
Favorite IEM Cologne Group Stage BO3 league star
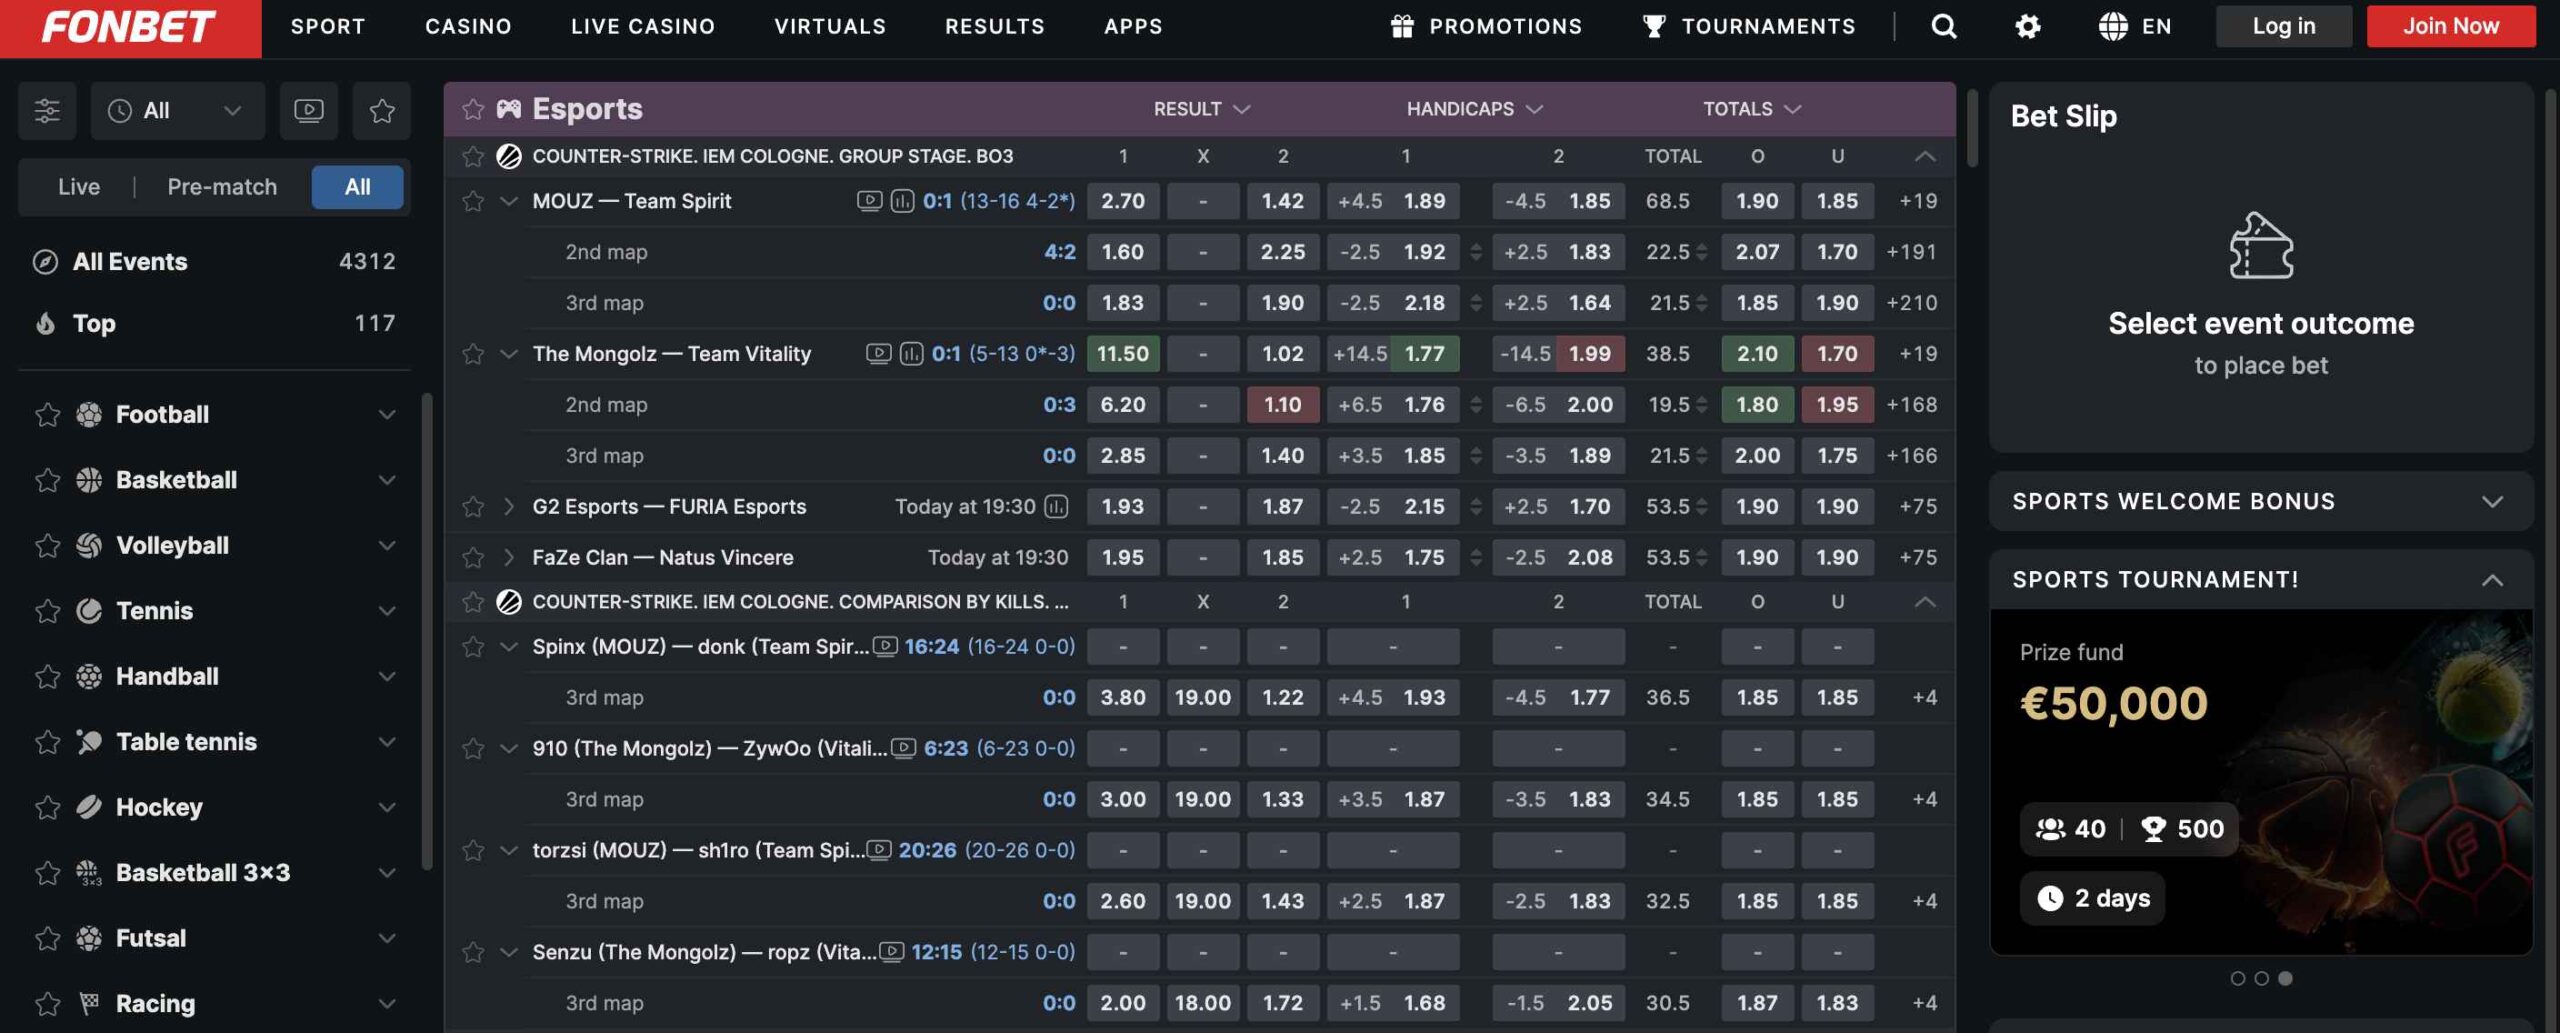[x=472, y=156]
